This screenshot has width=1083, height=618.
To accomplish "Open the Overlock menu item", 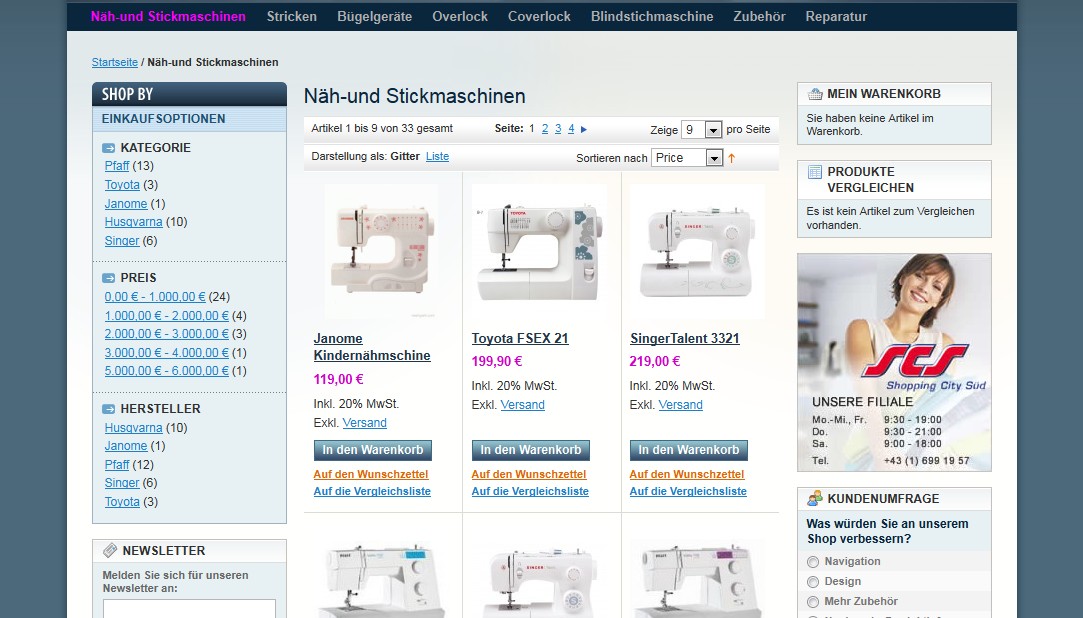I will coord(460,17).
